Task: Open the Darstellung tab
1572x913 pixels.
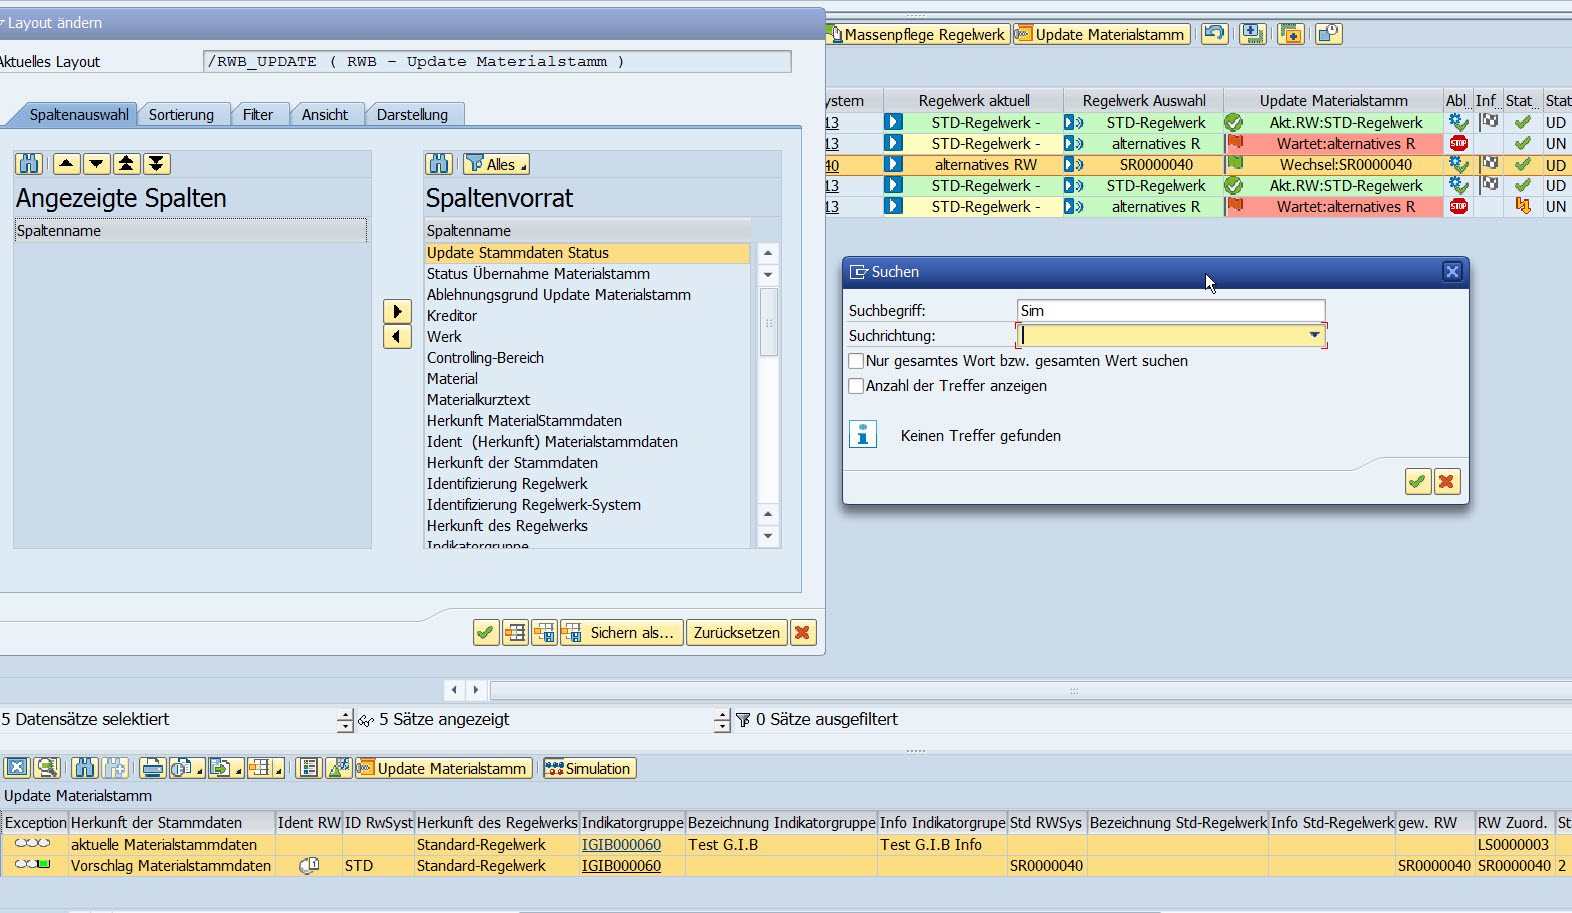Action: click(412, 115)
